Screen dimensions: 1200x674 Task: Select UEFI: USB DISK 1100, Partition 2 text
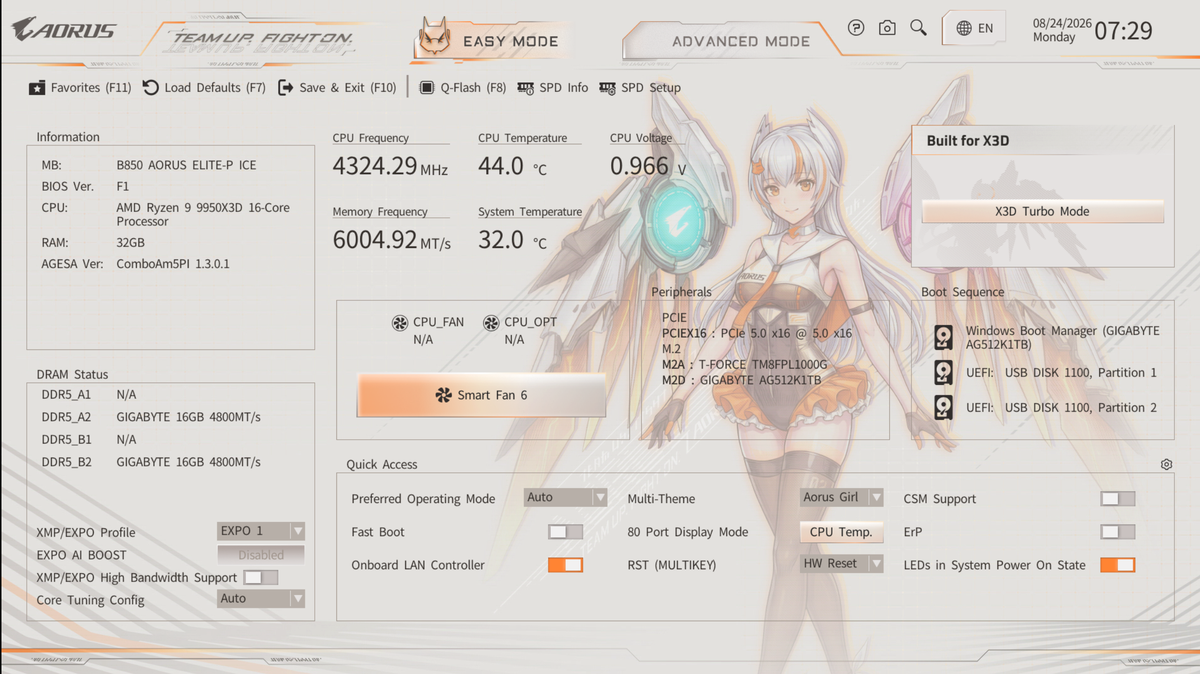click(x=1061, y=408)
